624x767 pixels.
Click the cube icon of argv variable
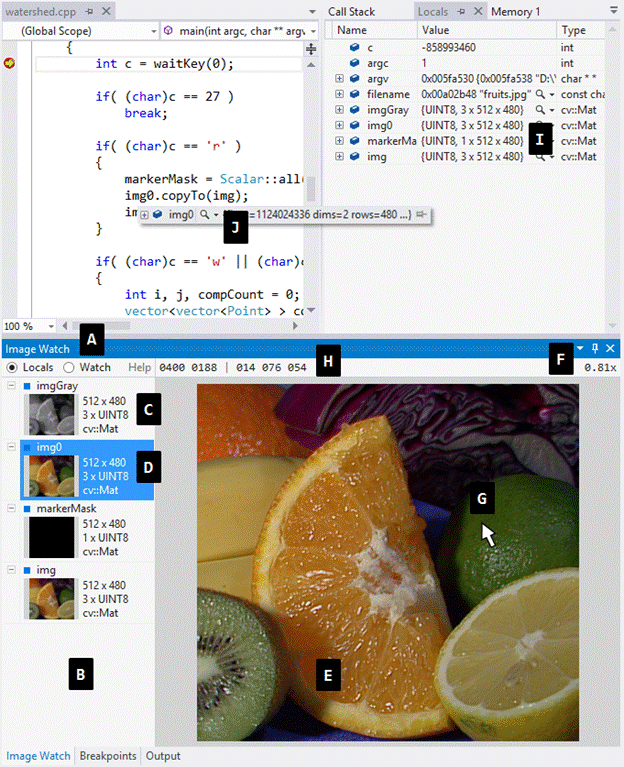[355, 78]
